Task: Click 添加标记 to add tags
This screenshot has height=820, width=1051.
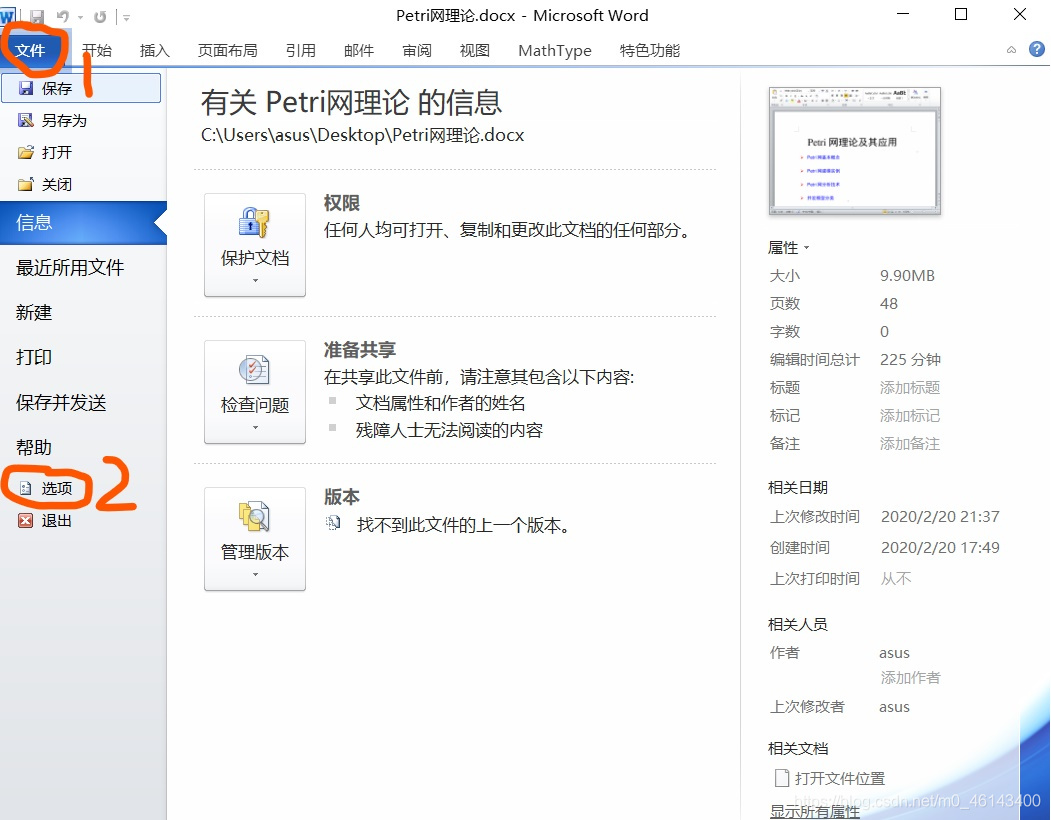Action: [910, 416]
